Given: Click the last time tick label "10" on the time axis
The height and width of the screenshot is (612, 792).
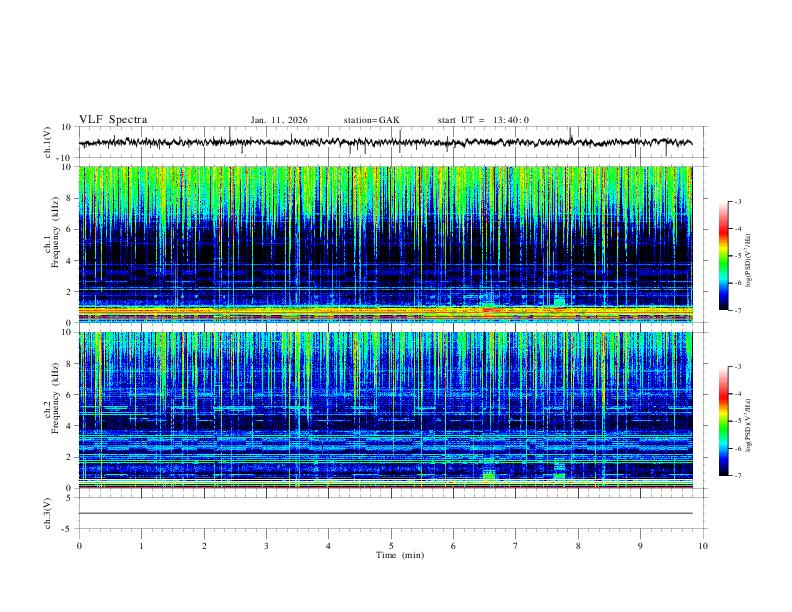Looking at the screenshot, I should click(x=703, y=546).
